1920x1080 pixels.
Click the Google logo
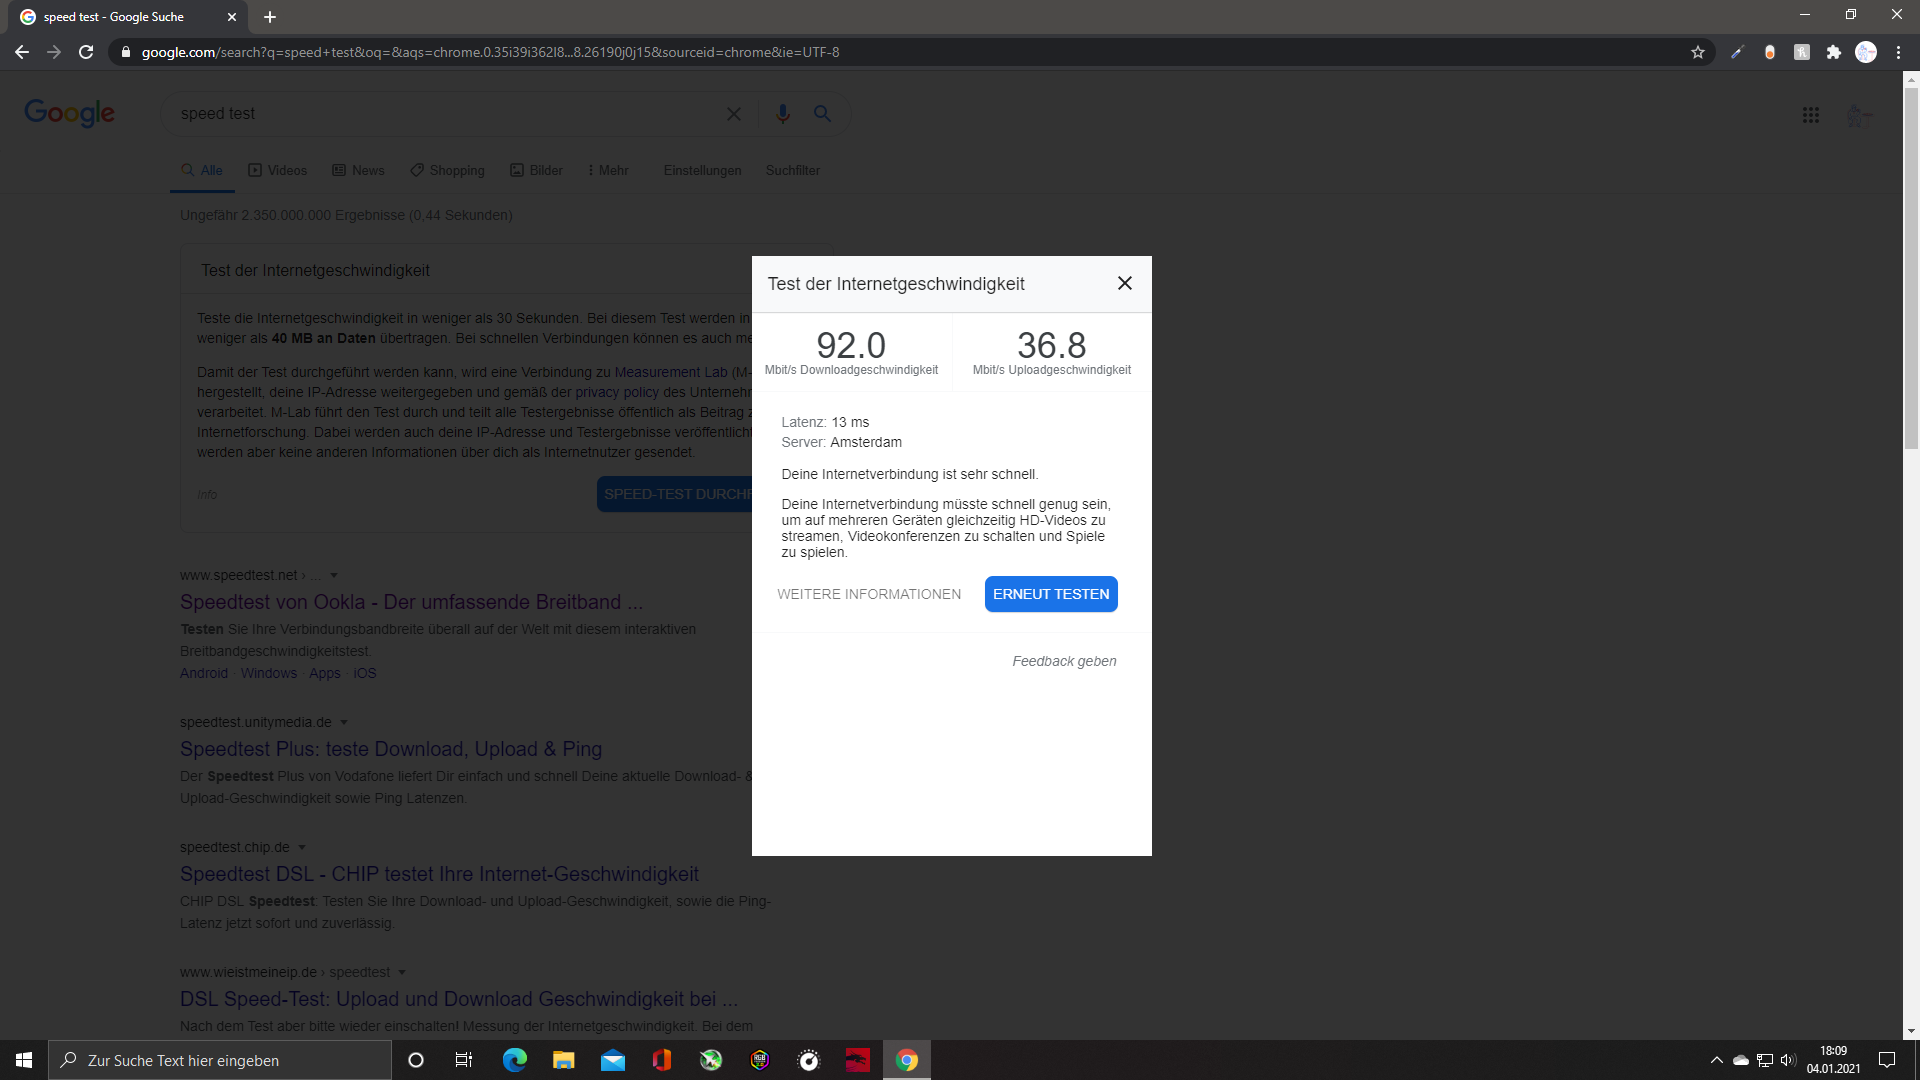pos(69,113)
